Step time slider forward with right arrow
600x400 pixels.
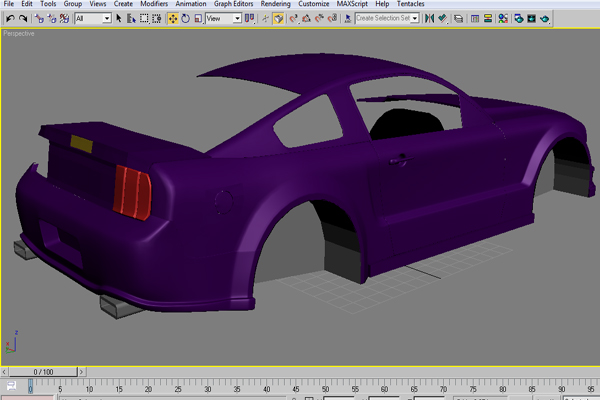click(82, 372)
